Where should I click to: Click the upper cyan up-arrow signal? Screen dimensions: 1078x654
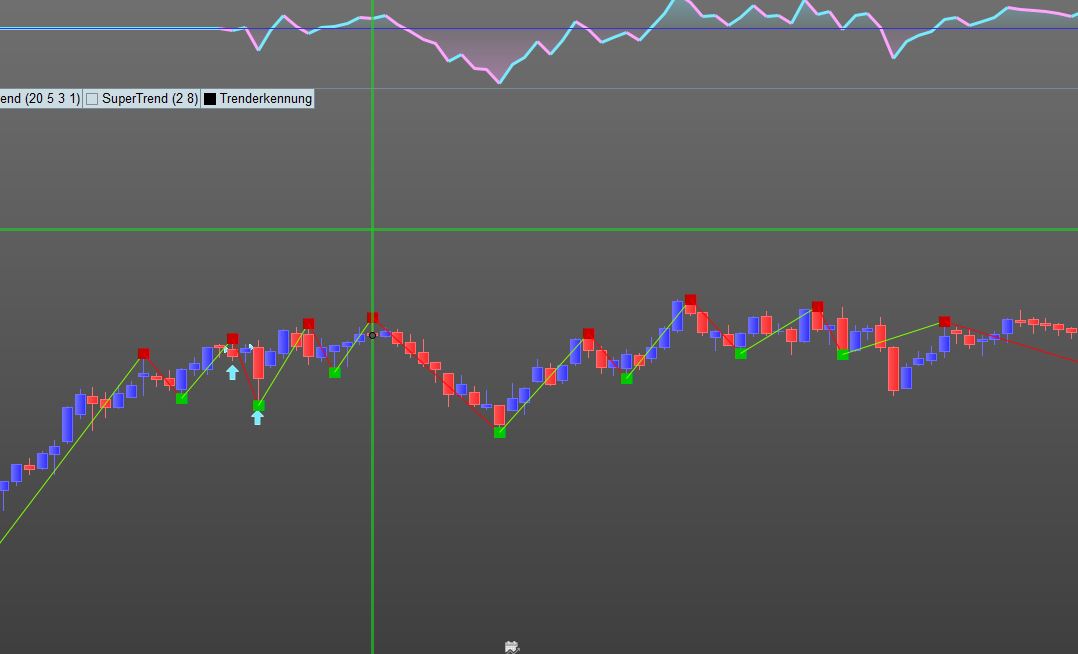(x=232, y=372)
